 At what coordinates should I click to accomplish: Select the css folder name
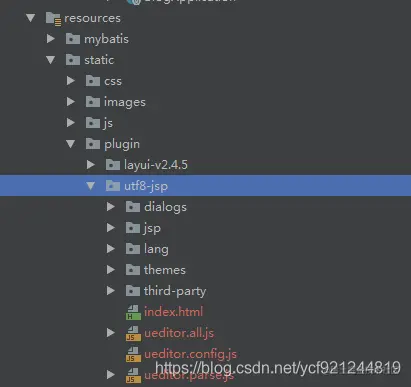(113, 81)
